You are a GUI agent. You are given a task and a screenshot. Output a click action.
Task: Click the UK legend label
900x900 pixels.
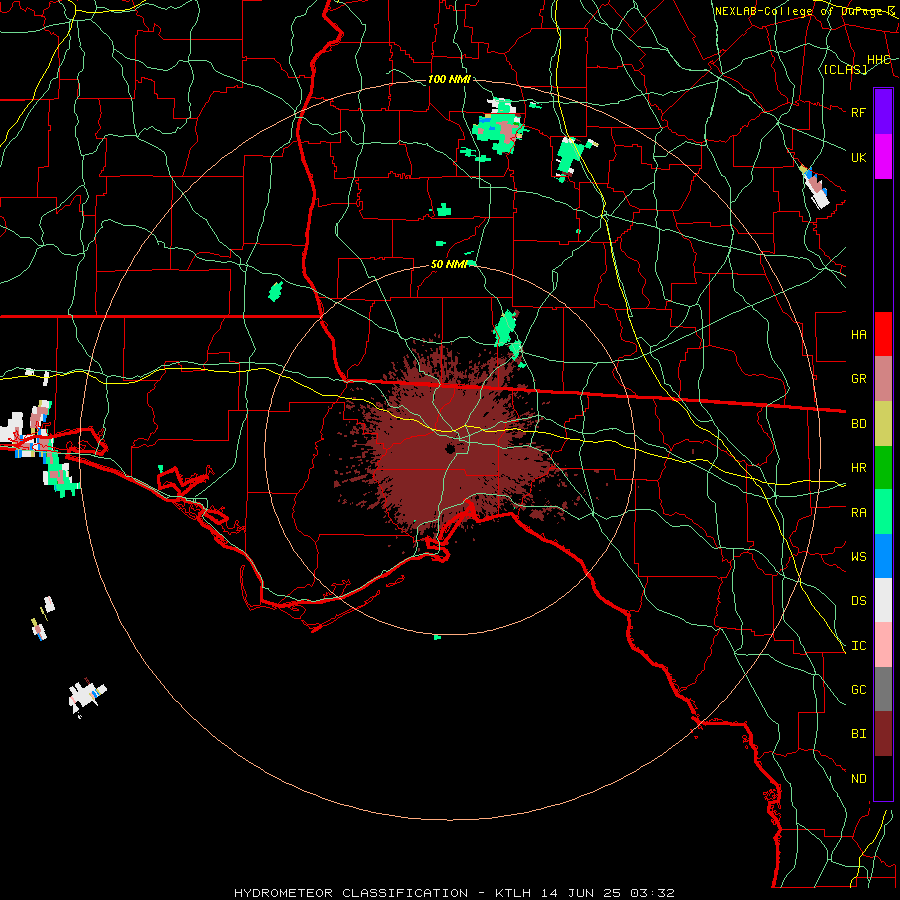coord(859,157)
